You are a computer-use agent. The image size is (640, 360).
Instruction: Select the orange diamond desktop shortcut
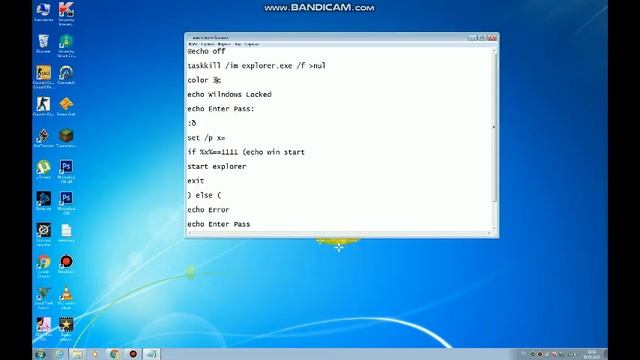coord(66,106)
